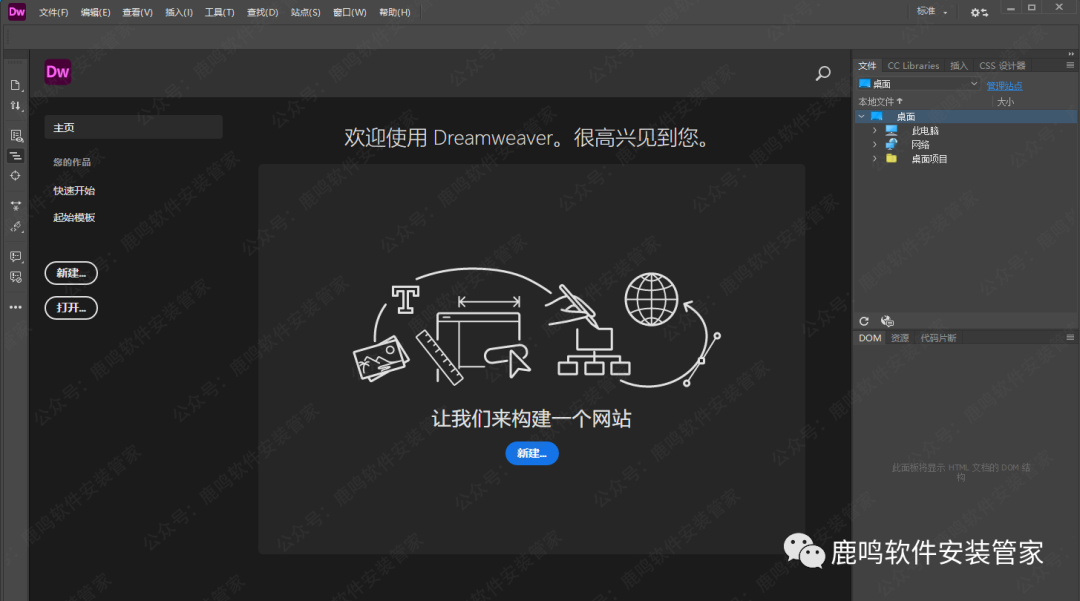The image size is (1080, 601).
Task: Collapse the 桌面 root site node
Action: click(862, 115)
